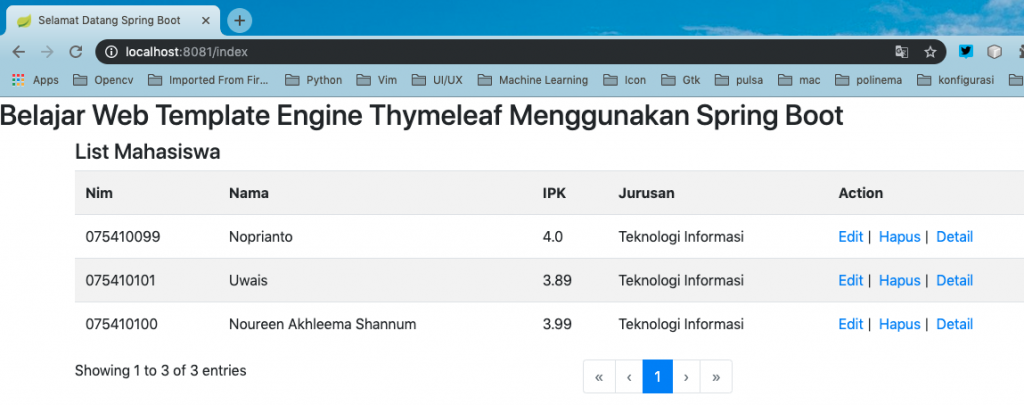
Task: Open the Vim bookmark folder
Action: pyautogui.click(x=377, y=80)
